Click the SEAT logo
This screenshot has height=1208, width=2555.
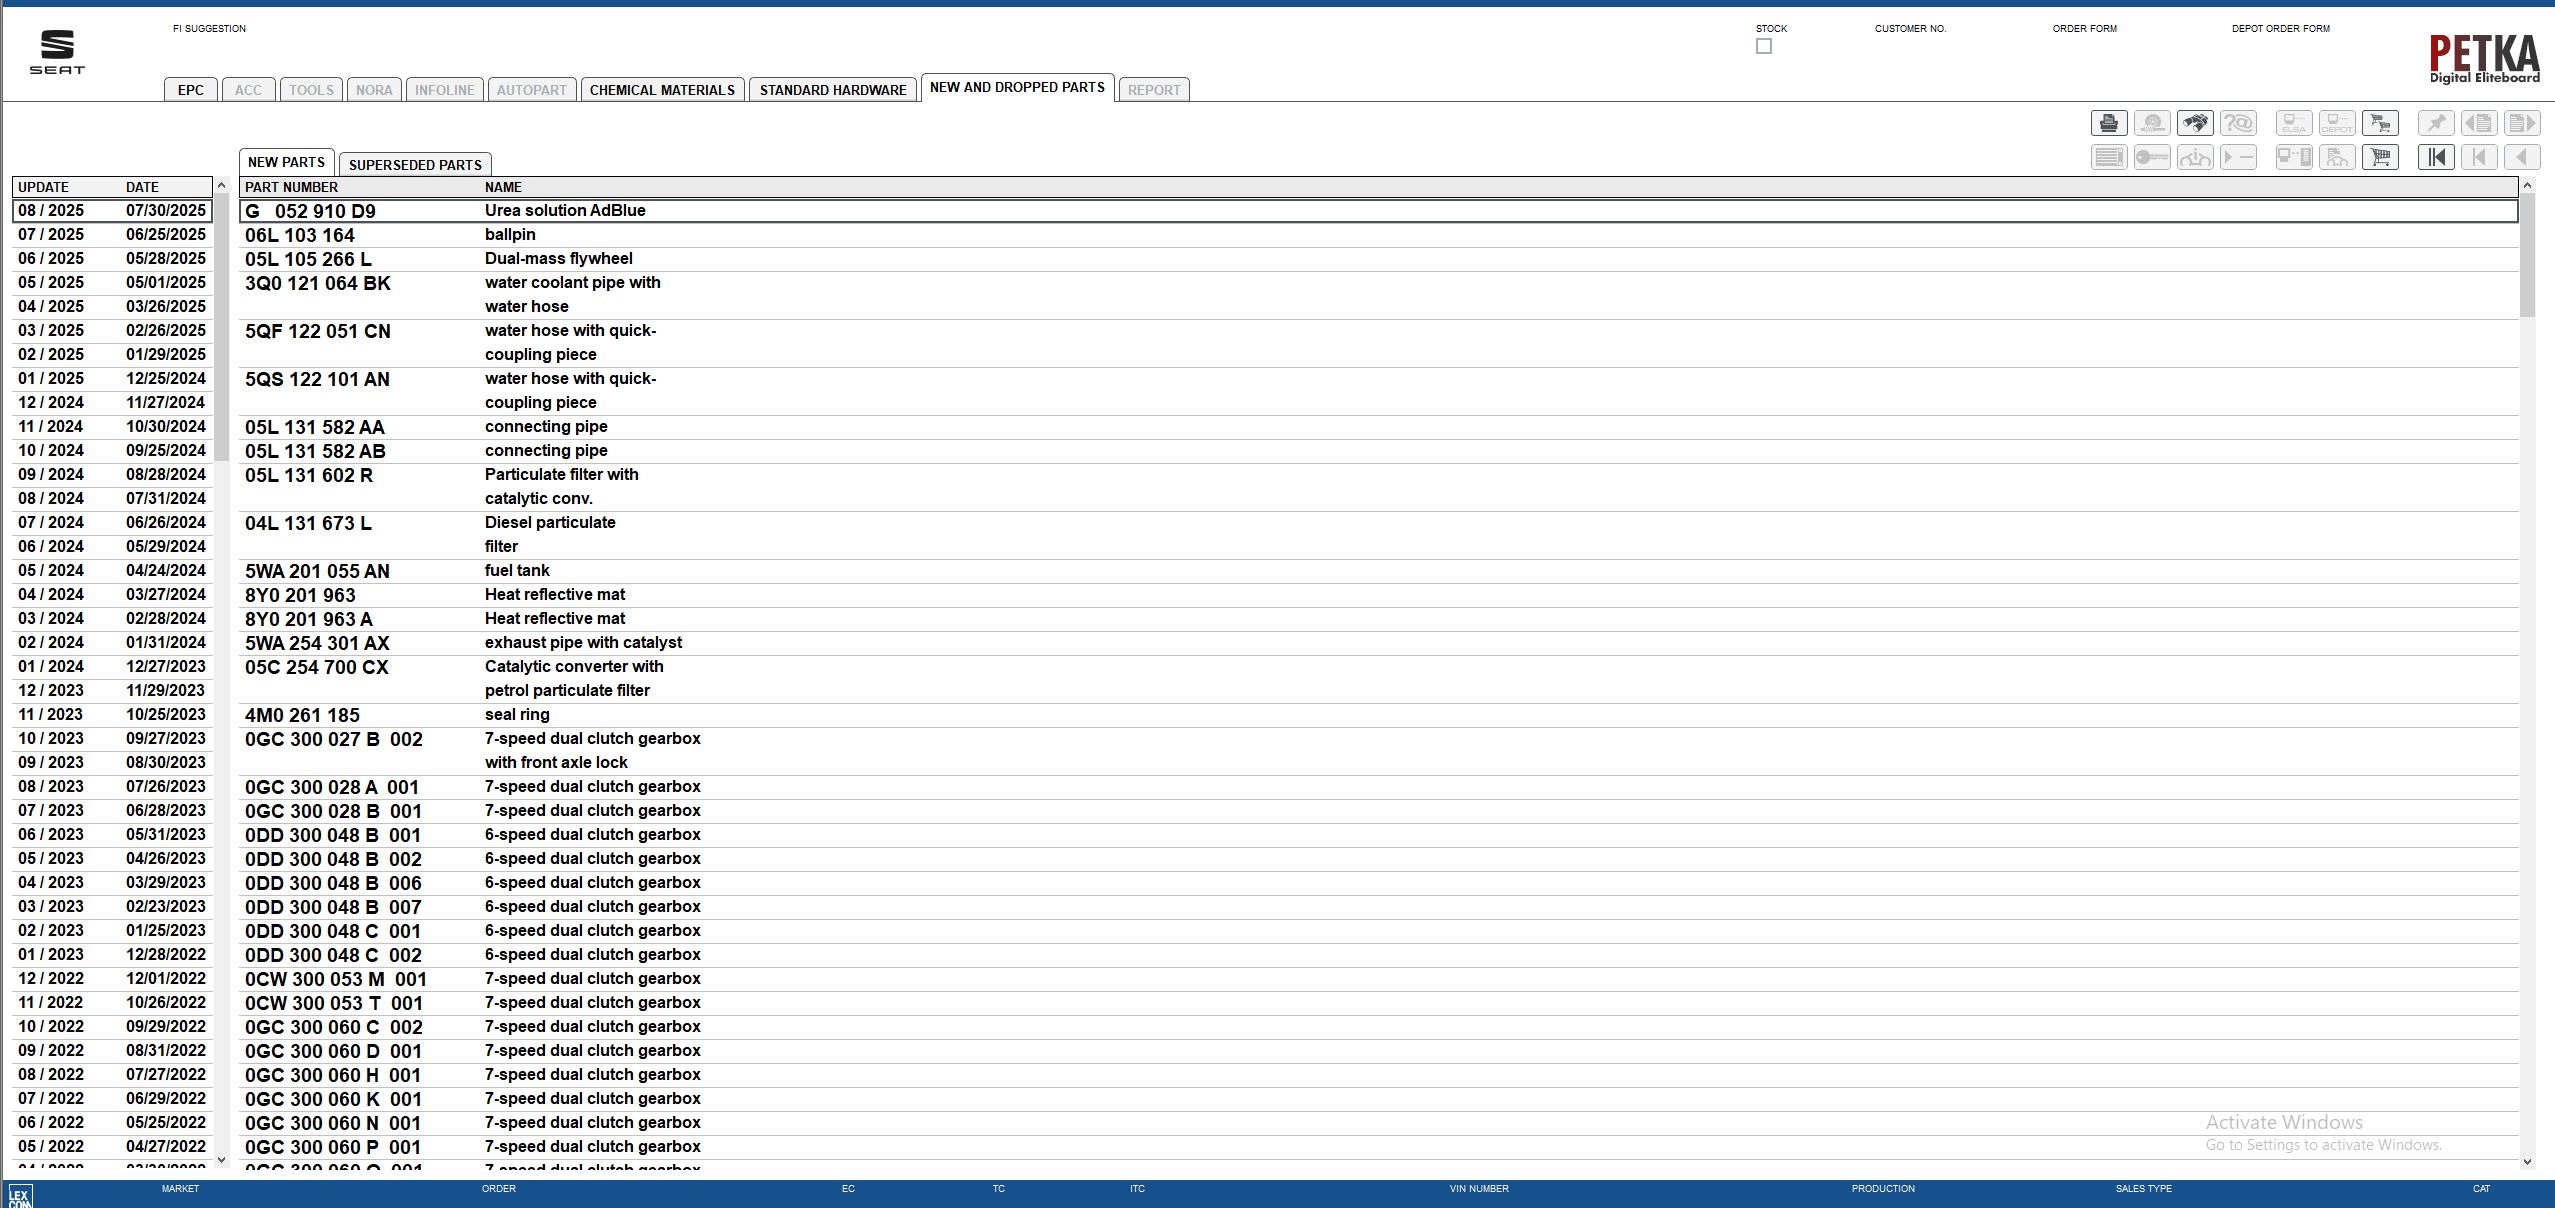(x=57, y=52)
